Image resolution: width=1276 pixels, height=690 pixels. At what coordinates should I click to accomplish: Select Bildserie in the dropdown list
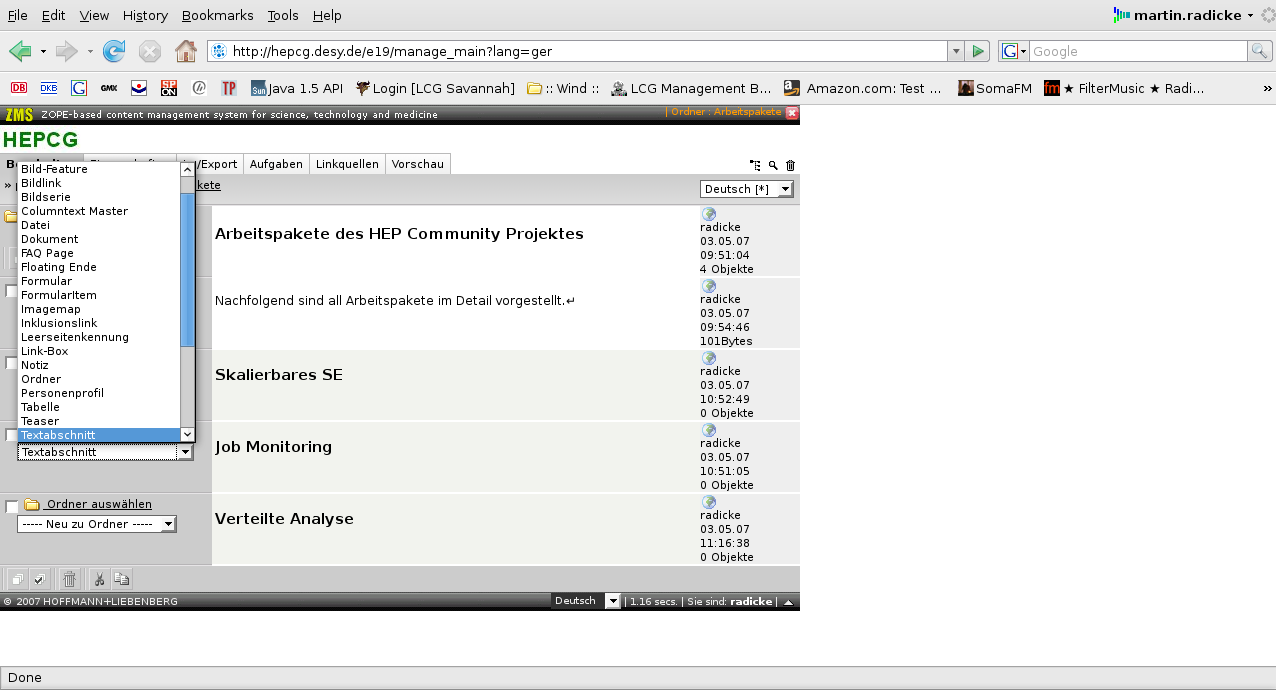click(x=99, y=197)
